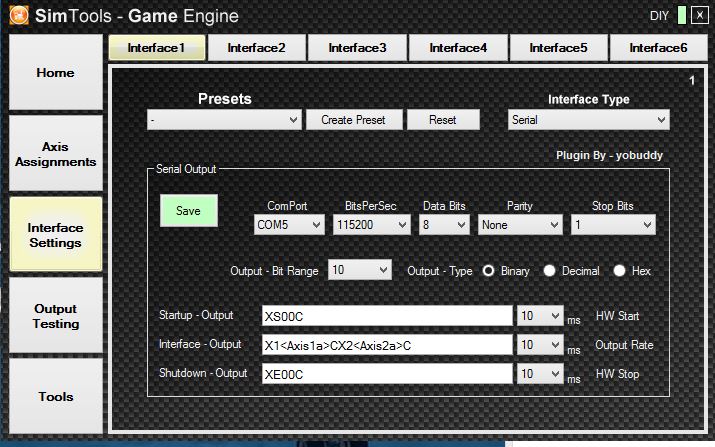The image size is (715, 447).
Task: Expand BitsPerSec 115200 dropdown
Action: pos(371,225)
